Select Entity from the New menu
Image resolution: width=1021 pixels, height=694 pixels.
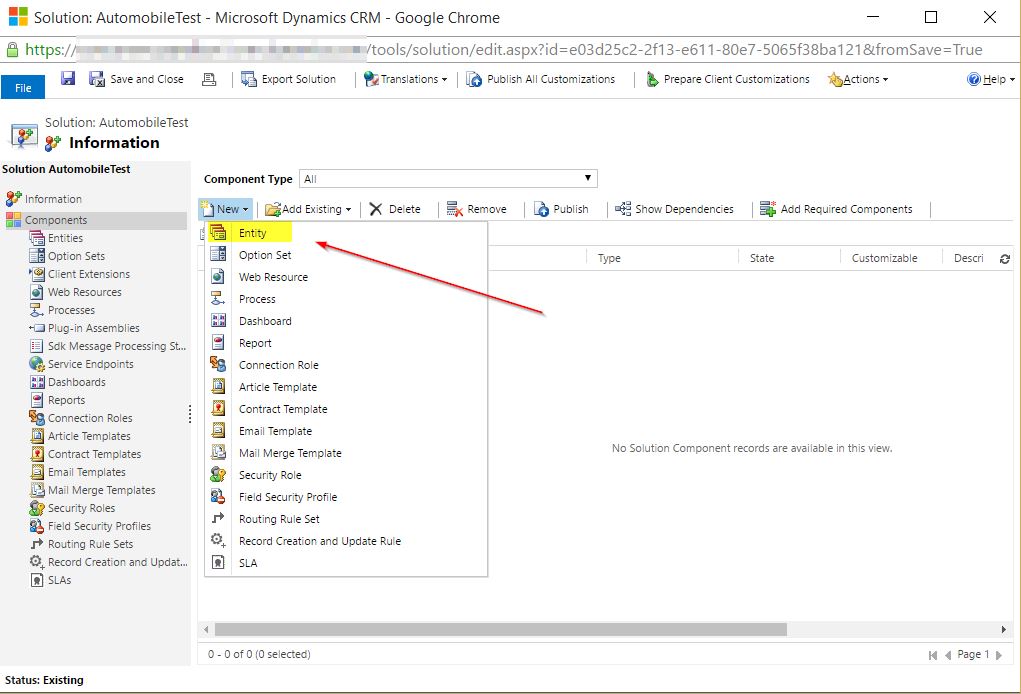(252, 233)
